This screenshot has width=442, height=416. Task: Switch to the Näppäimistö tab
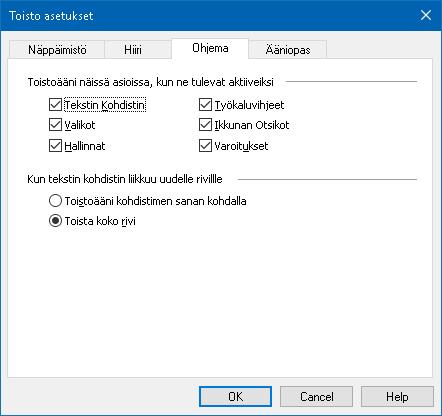point(57,50)
